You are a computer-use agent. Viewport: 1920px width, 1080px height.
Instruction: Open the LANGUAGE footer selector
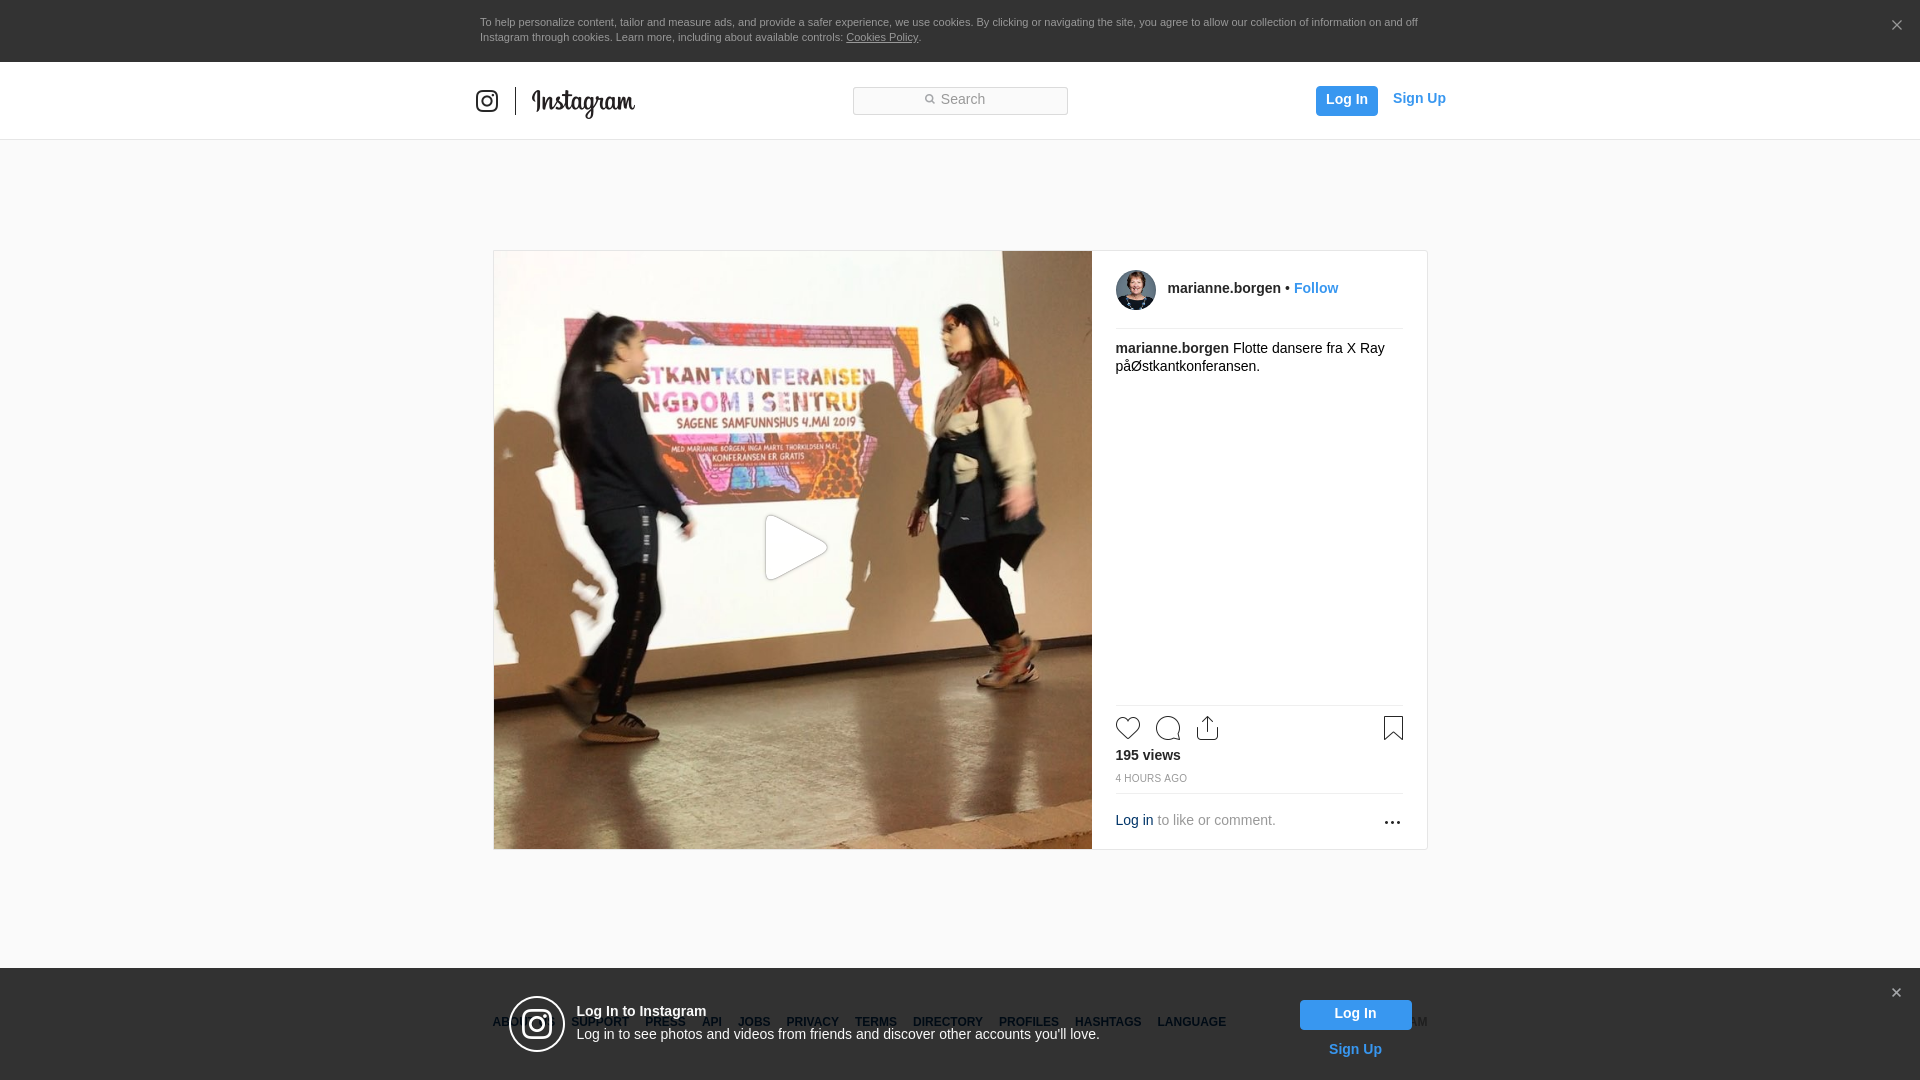click(1191, 1022)
